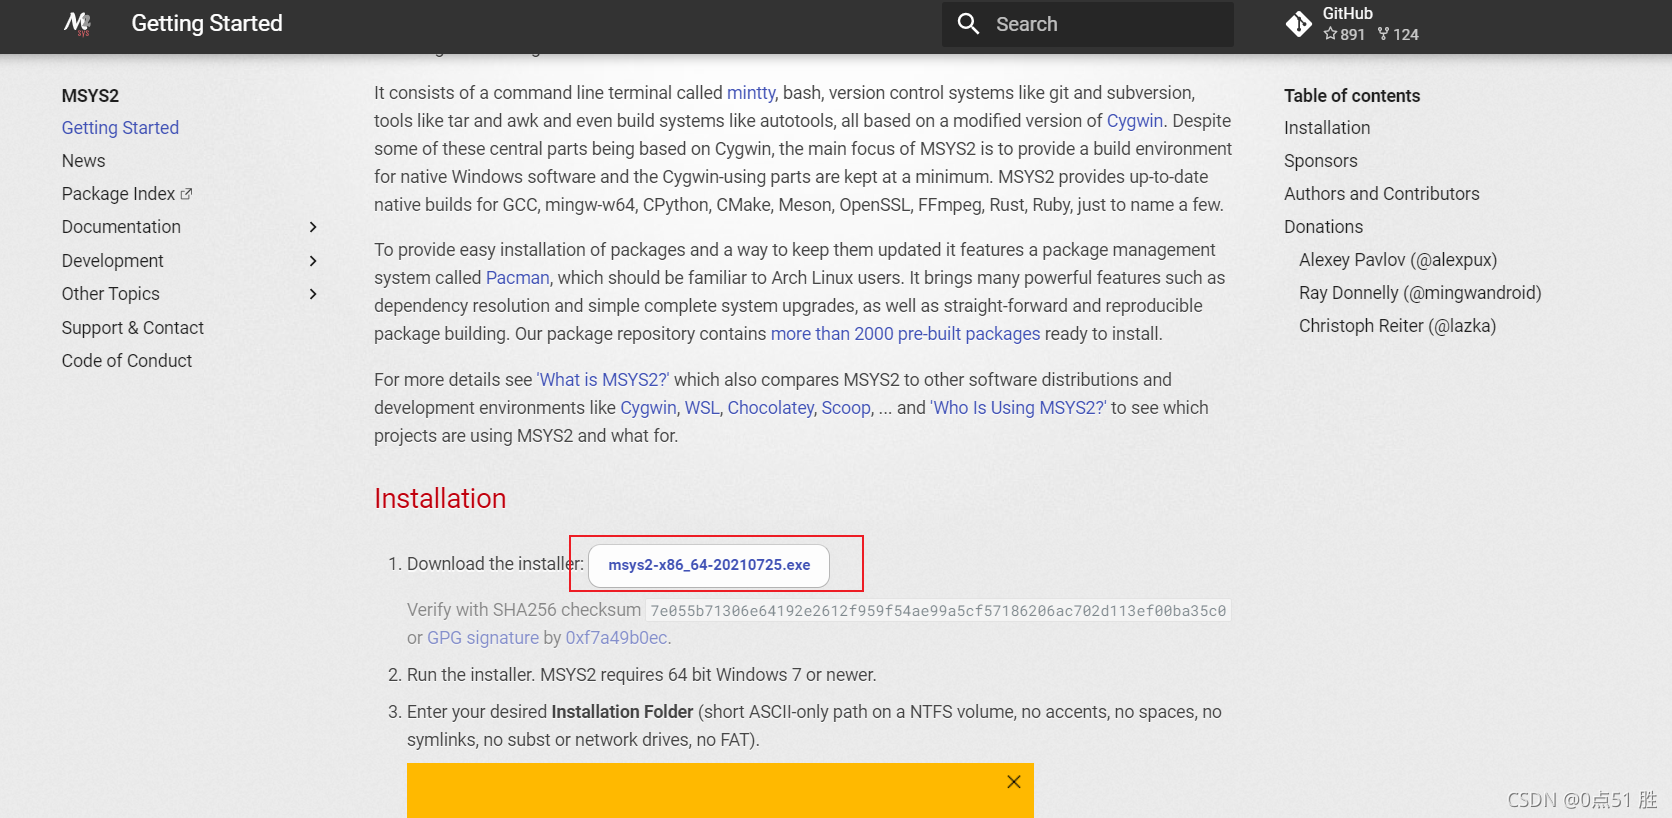
Task: Click the SHA256 checksum code text
Action: (938, 611)
